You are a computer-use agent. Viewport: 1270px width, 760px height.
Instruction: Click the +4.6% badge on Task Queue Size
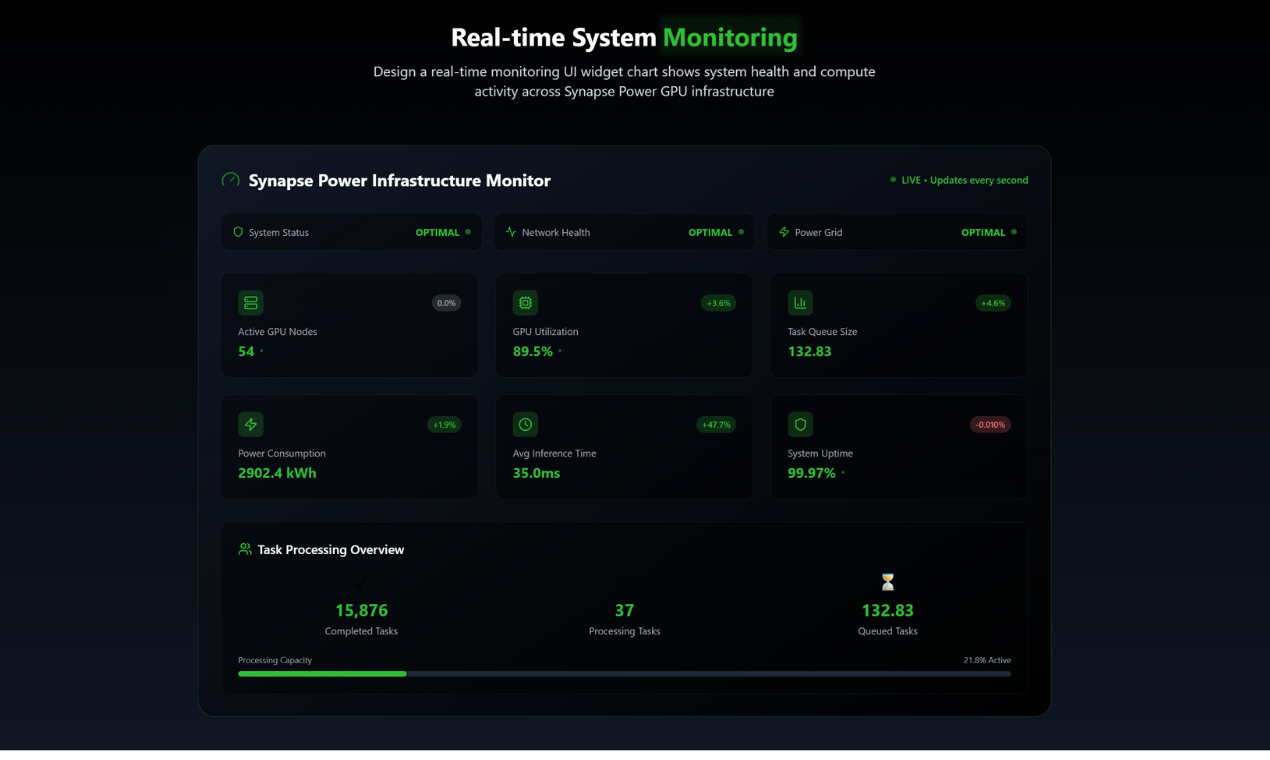pyautogui.click(x=993, y=303)
